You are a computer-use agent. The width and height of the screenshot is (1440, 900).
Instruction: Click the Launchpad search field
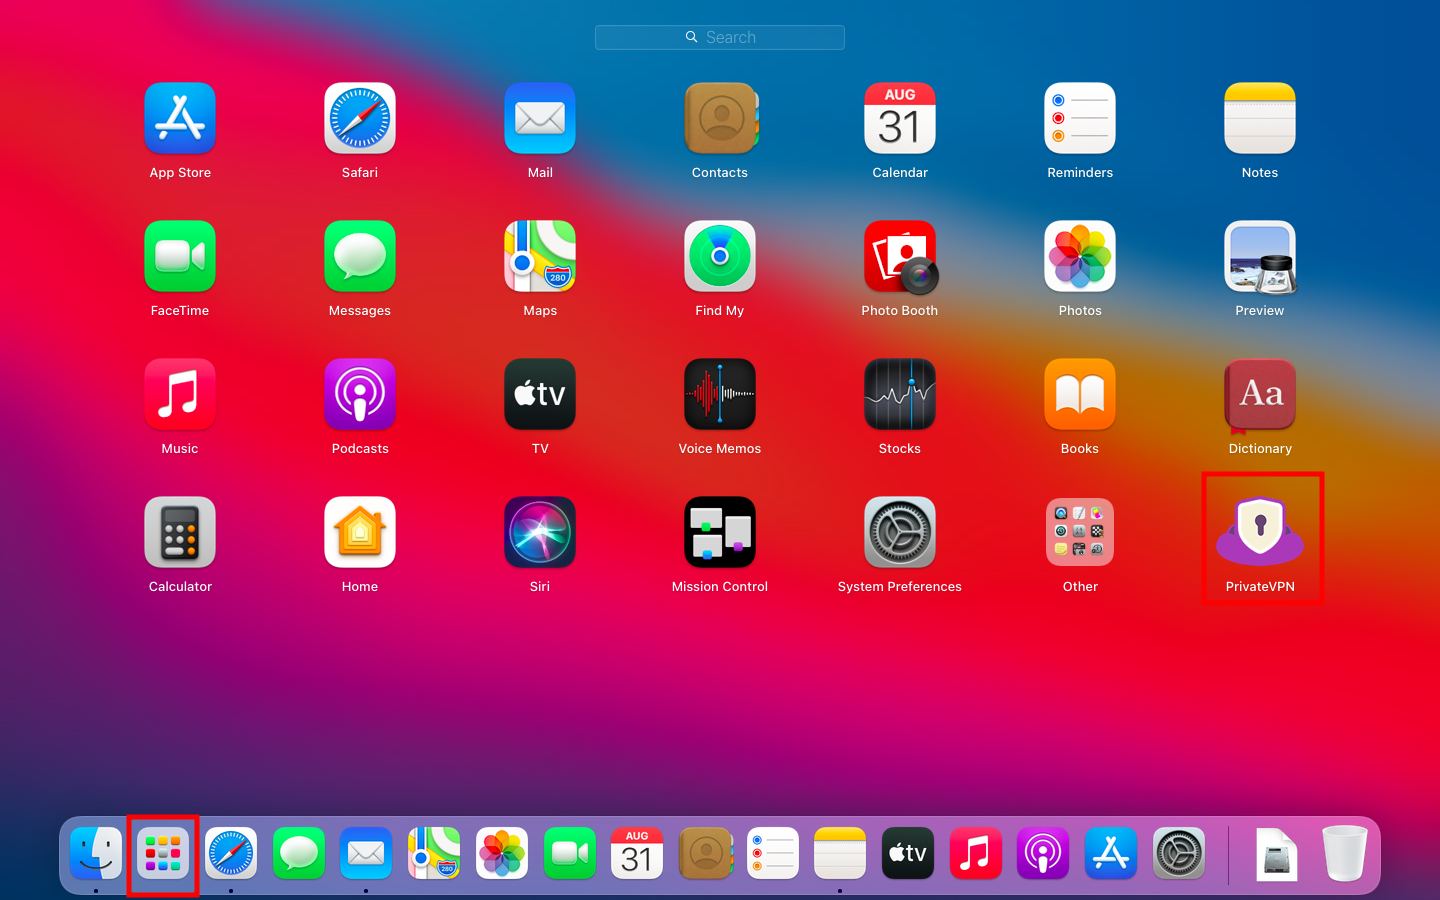(720, 37)
